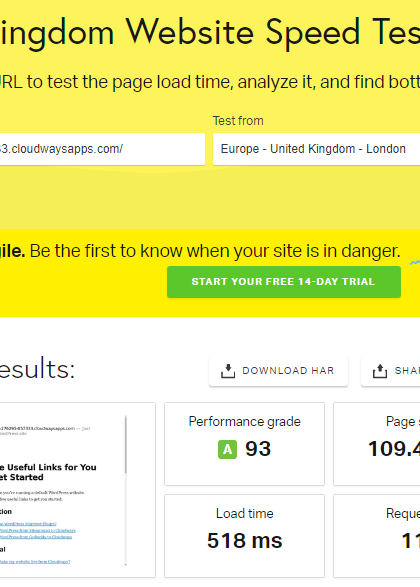420x587 pixels.
Task: Click the download icon beside Download HAR
Action: point(228,371)
